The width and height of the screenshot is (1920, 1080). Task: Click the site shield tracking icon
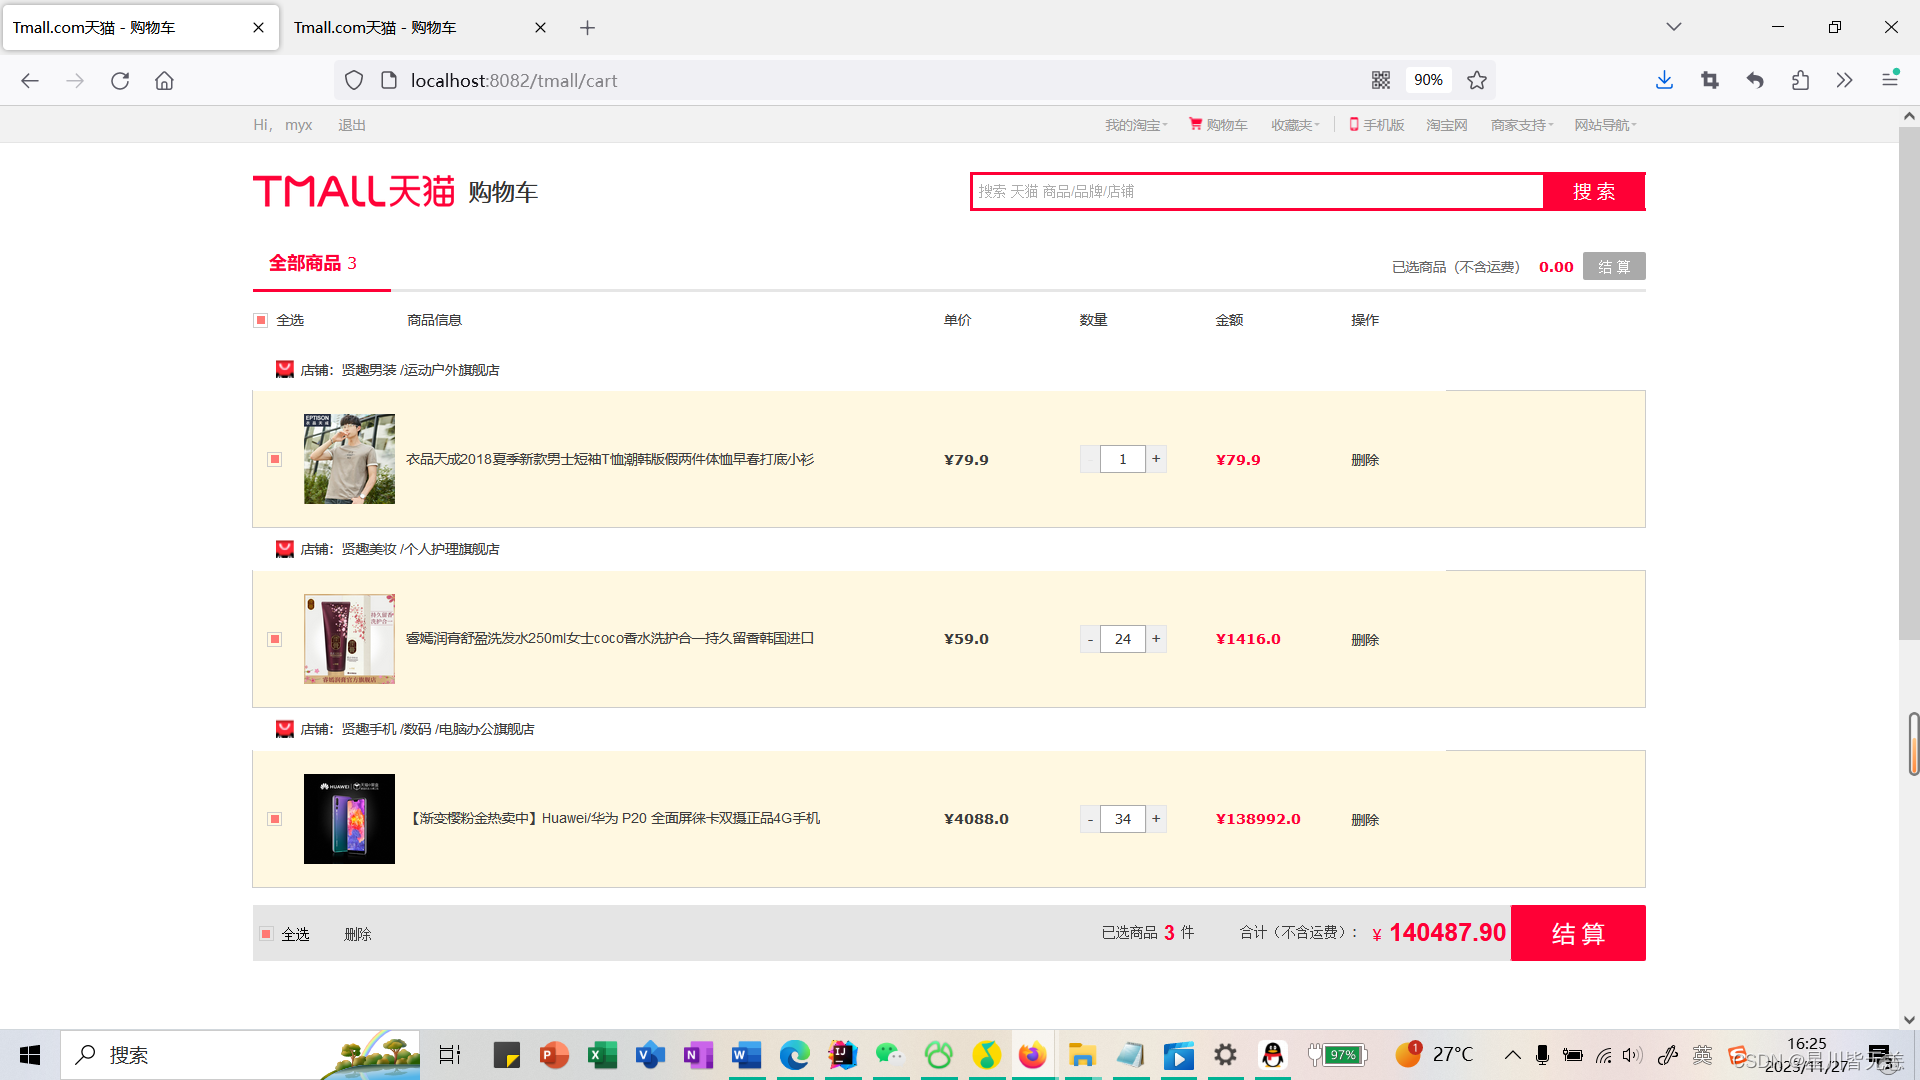pos(354,80)
